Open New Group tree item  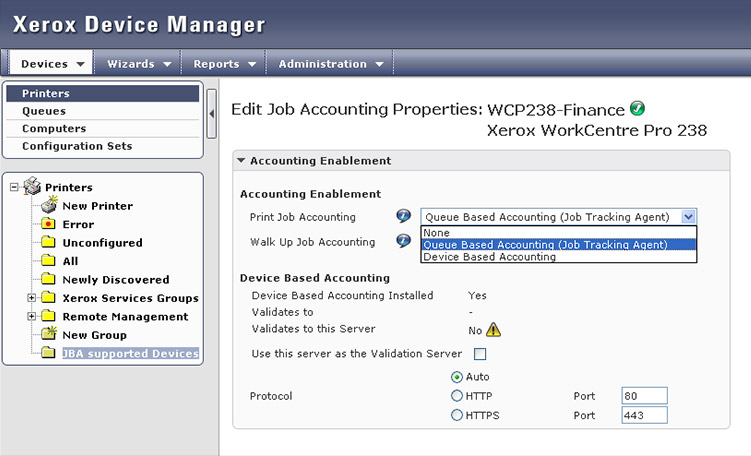click(95, 335)
